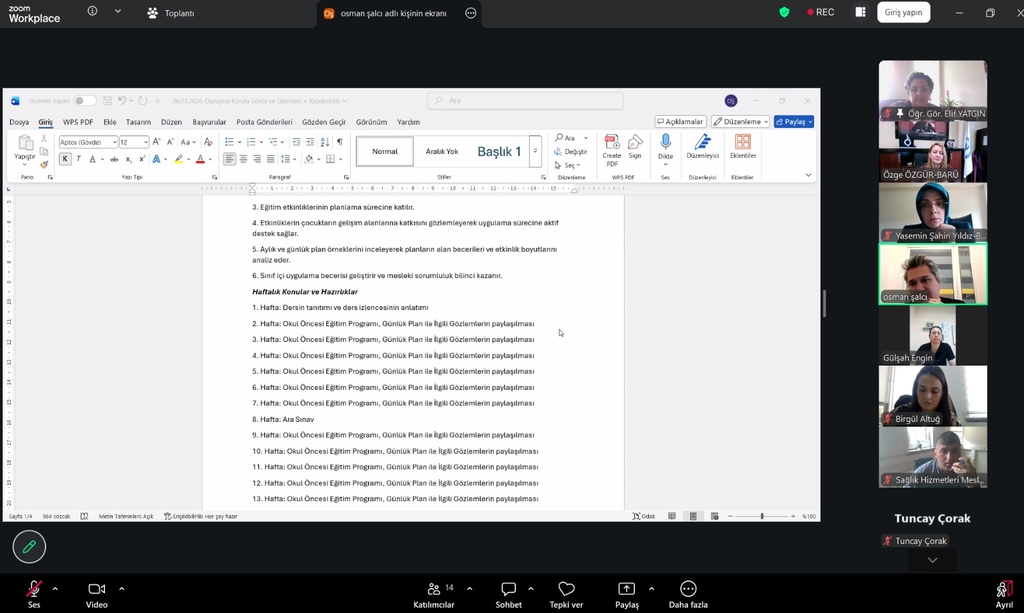Unmute the microphone with the Ses button
The image size is (1024, 613).
(34, 589)
